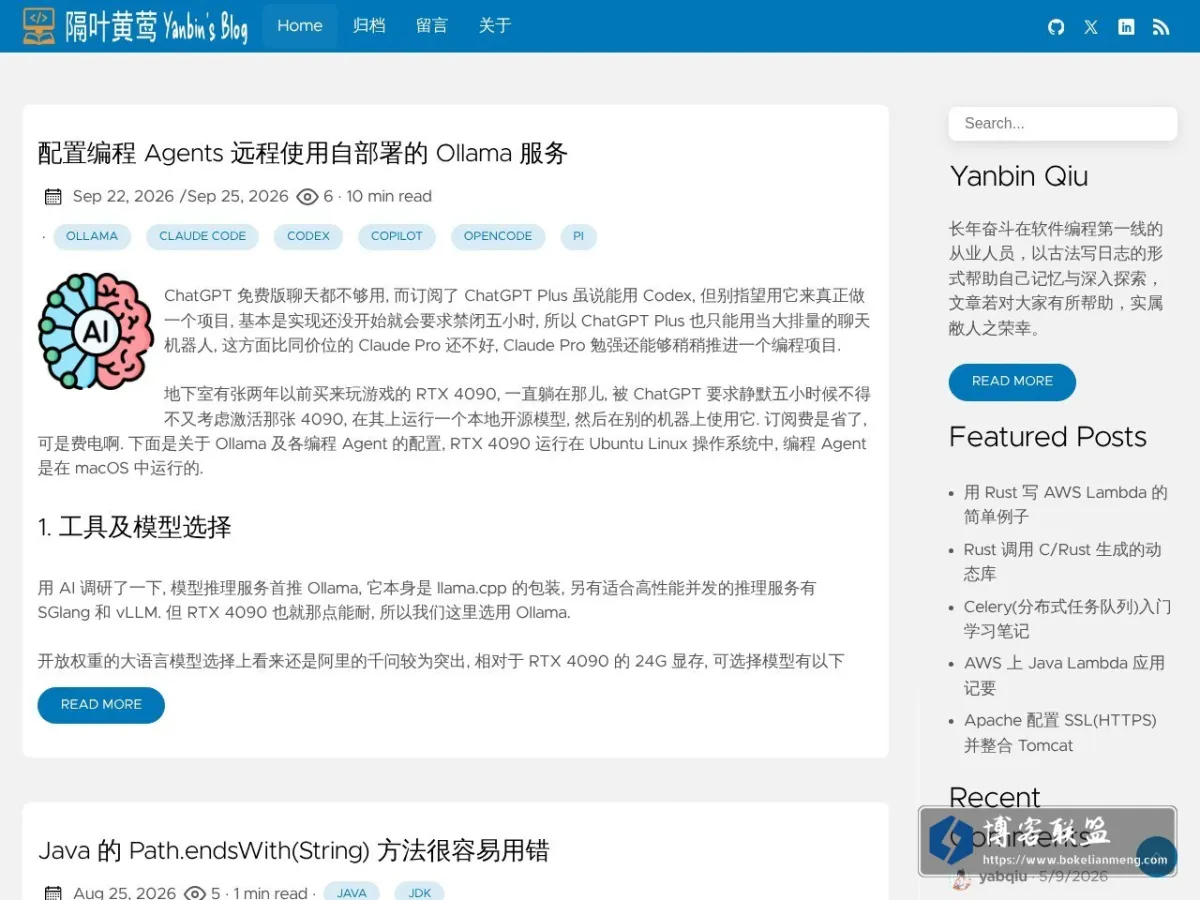Click the scroll-to-top round button
1200x900 pixels.
click(1157, 857)
